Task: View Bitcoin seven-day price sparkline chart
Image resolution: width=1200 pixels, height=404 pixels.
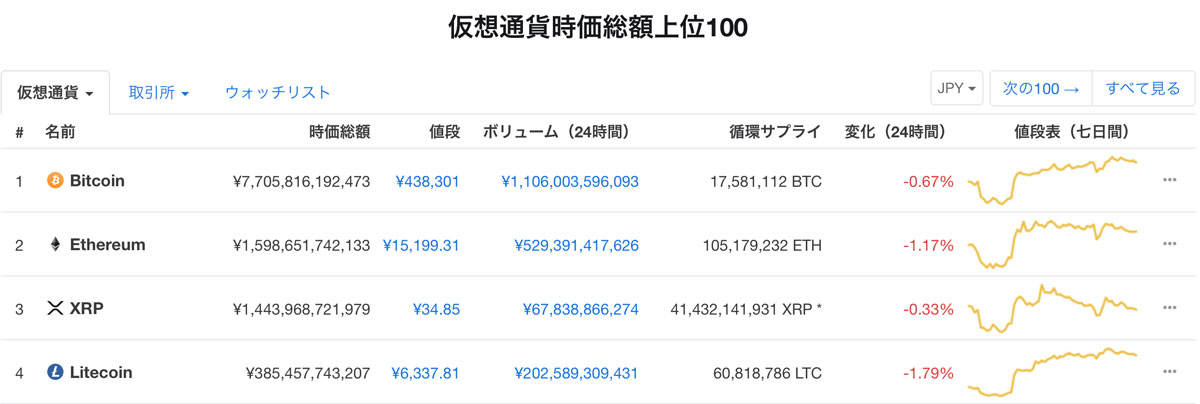Action: pos(1051,181)
